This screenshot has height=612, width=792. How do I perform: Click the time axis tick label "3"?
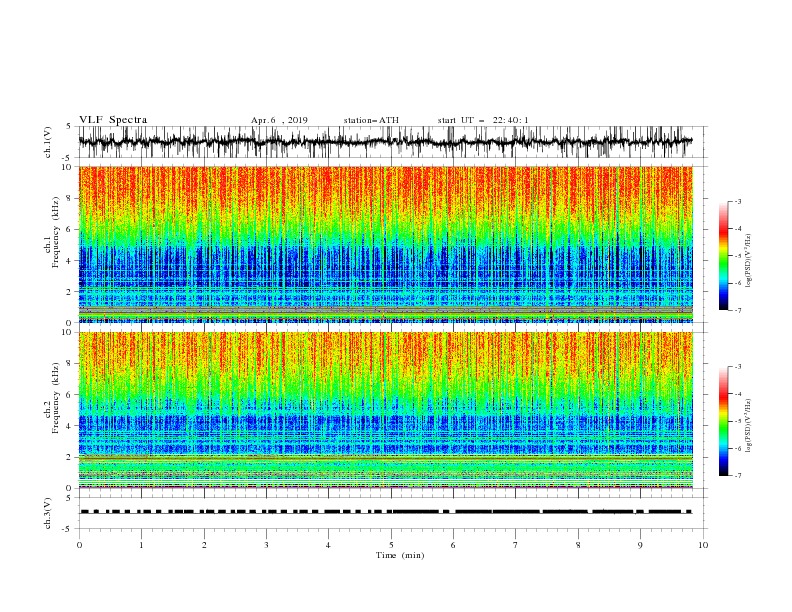coord(266,545)
